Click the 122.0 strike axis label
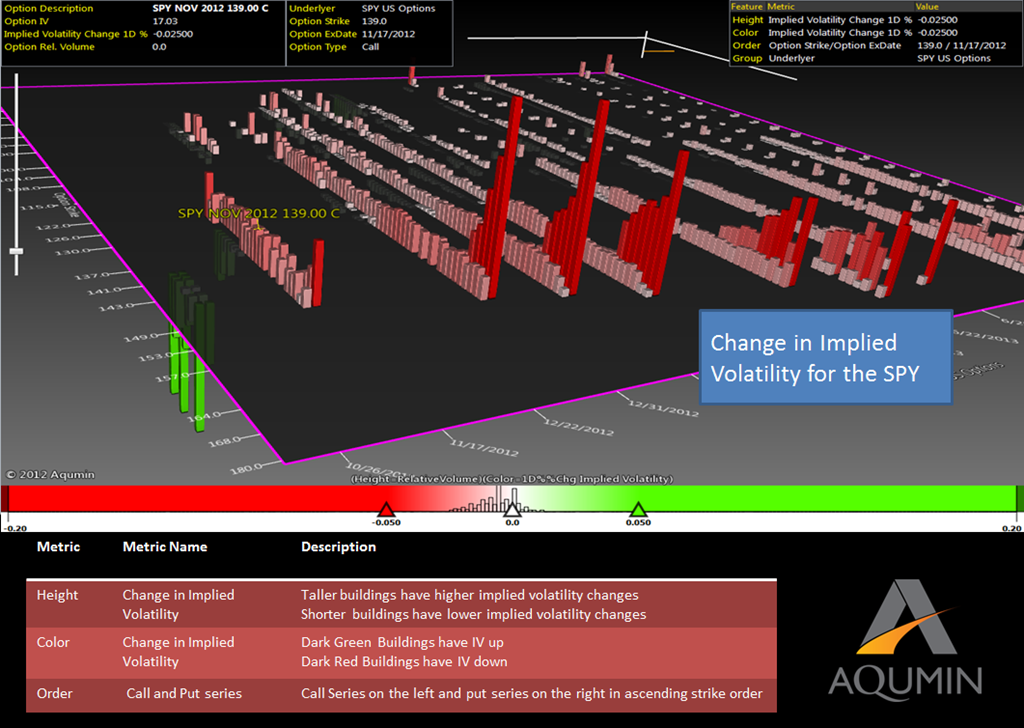The height and width of the screenshot is (728, 1024). tap(55, 226)
